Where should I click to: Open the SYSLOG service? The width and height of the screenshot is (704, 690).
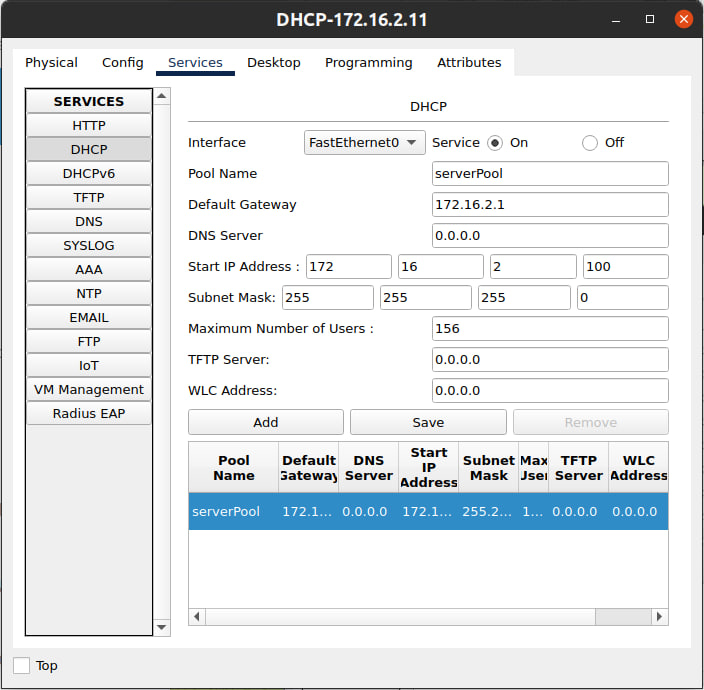point(89,246)
